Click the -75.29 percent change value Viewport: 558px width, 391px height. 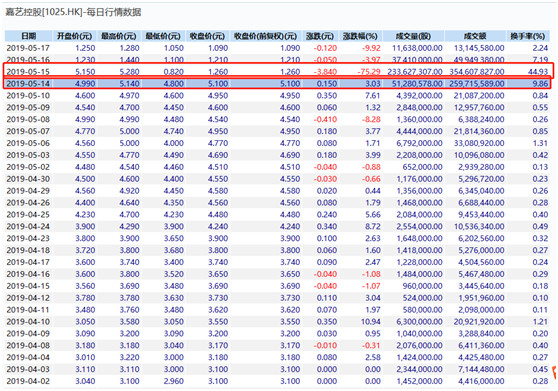click(369, 72)
